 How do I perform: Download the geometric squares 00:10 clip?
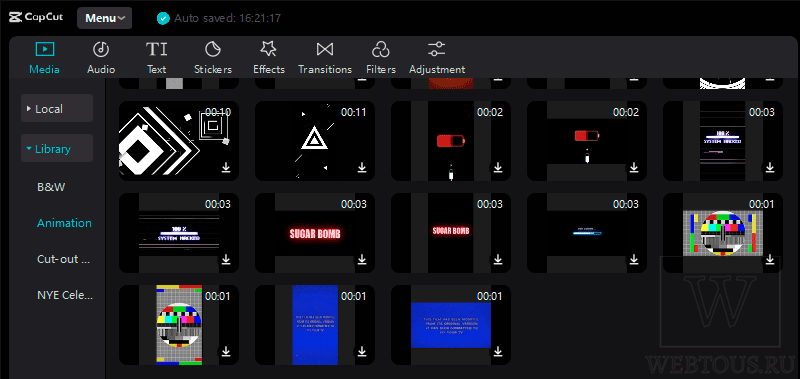[226, 167]
